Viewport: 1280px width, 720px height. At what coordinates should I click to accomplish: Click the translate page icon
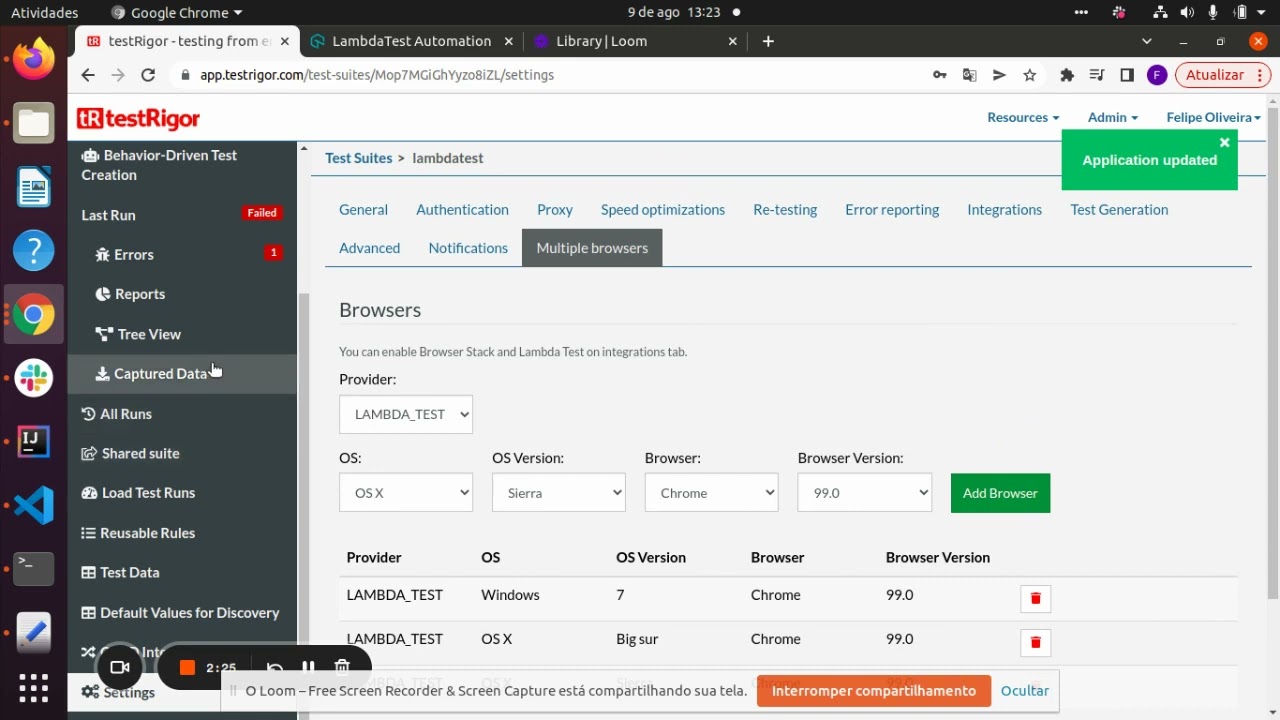point(969,75)
